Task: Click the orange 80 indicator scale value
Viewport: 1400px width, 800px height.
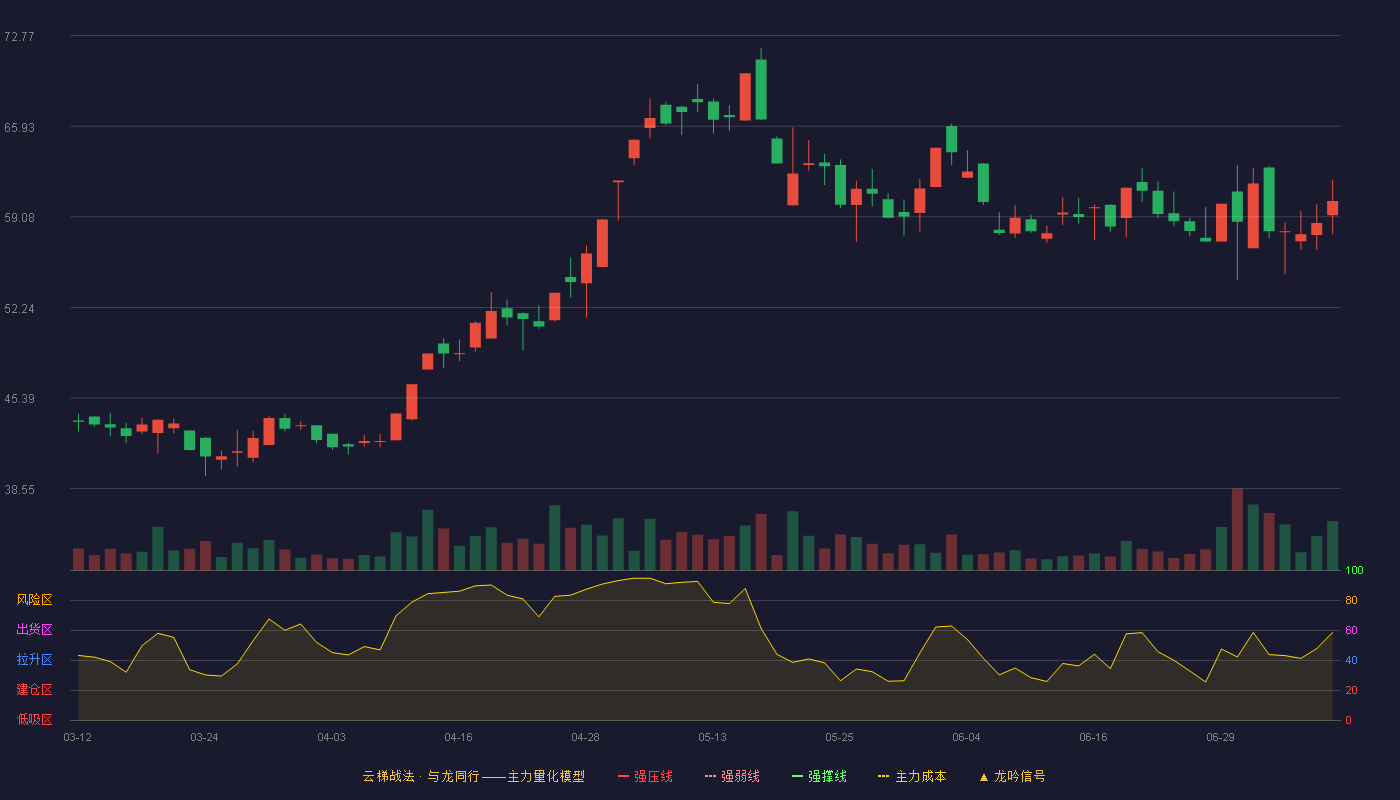Action: click(1351, 600)
